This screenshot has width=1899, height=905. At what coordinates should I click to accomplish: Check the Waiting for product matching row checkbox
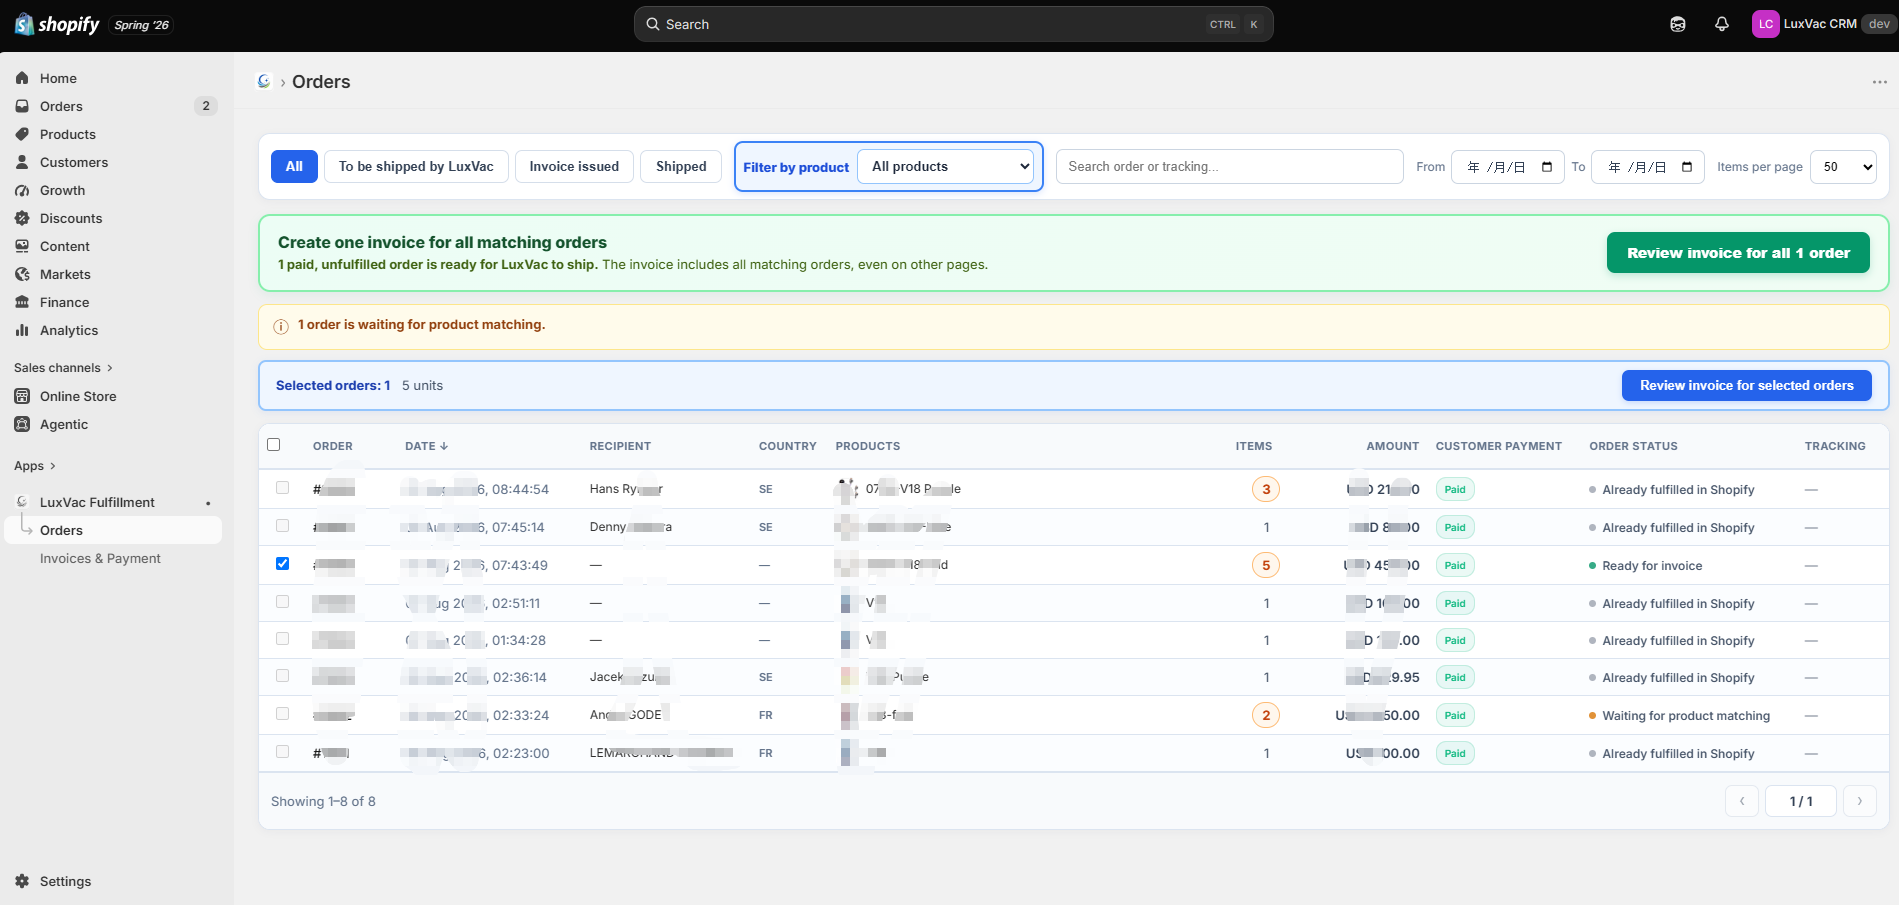pos(283,714)
